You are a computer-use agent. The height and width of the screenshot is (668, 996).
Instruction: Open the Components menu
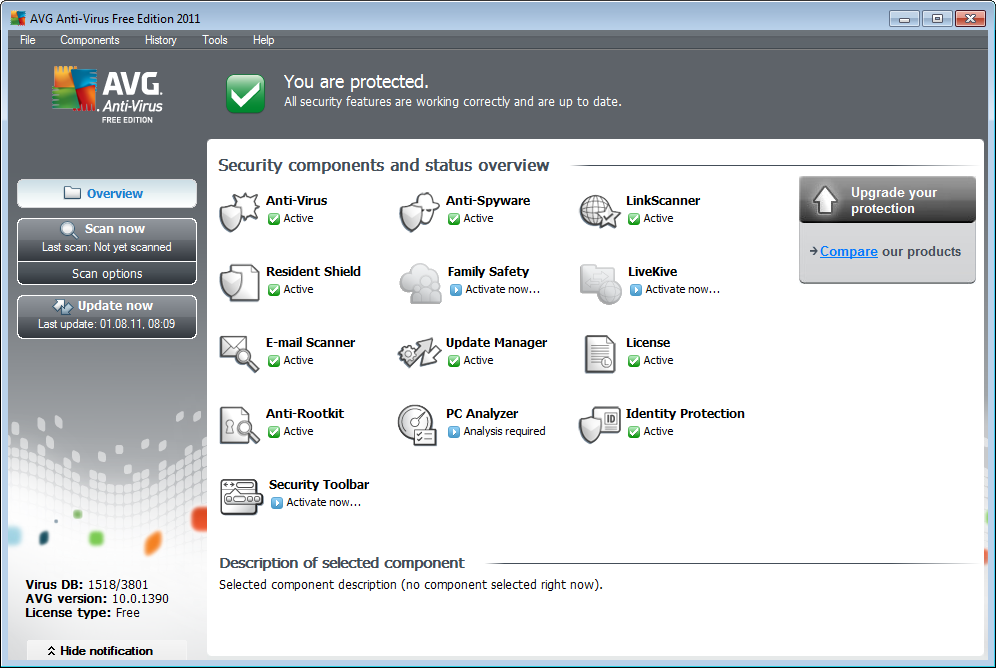coord(89,40)
